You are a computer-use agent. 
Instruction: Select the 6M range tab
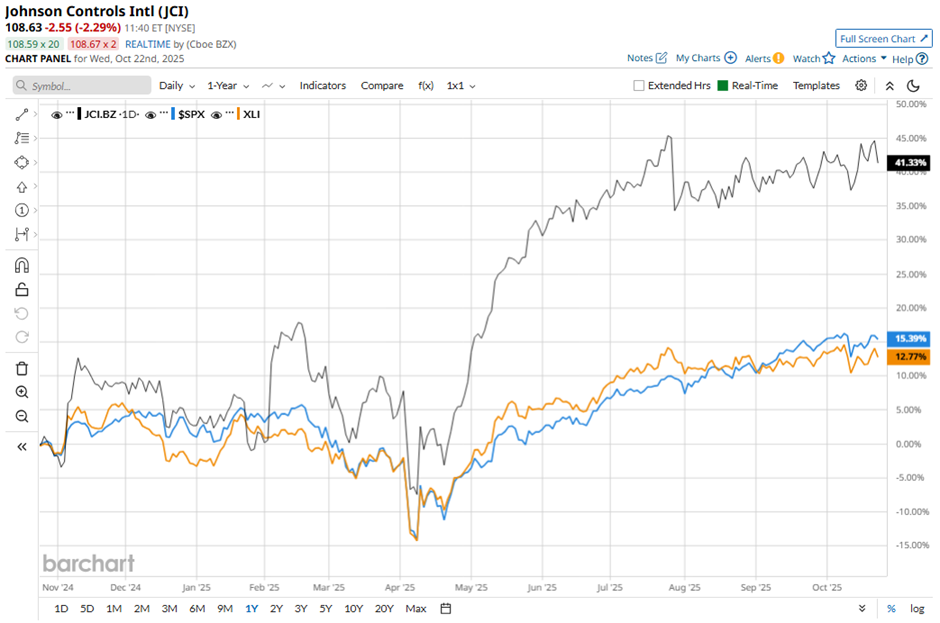tap(197, 609)
